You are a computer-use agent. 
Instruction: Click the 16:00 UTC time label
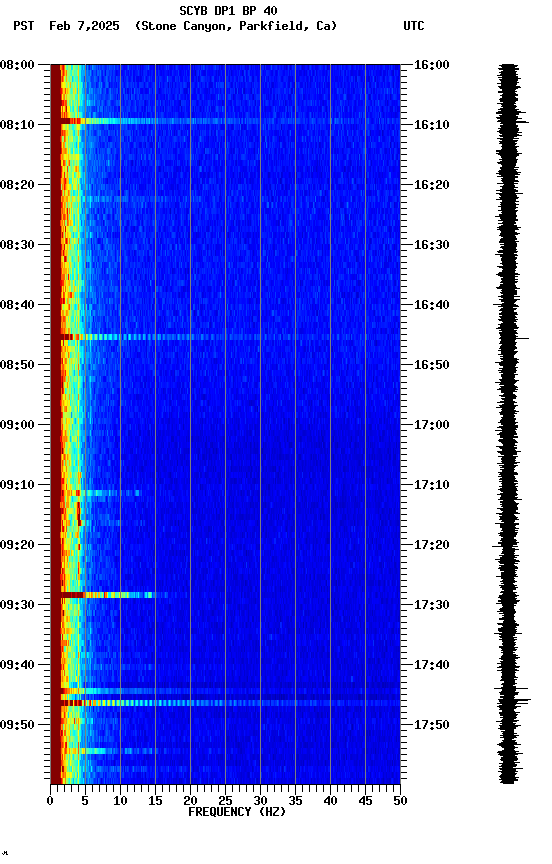click(x=432, y=65)
